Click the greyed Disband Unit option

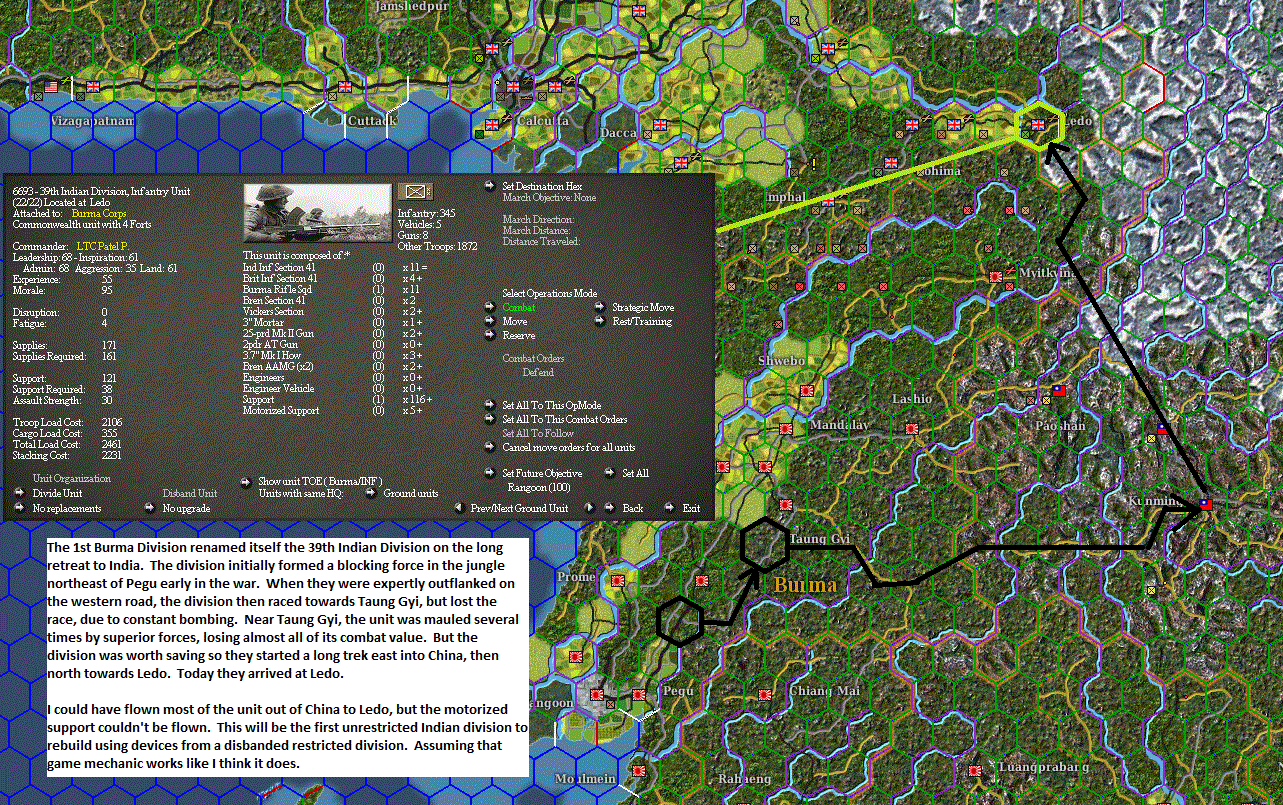point(190,493)
